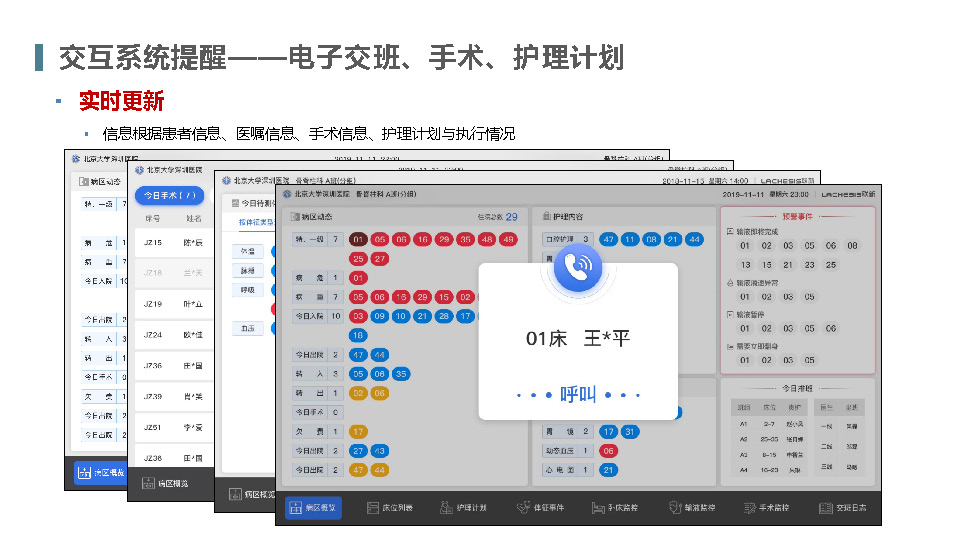Select bed 01 in the 病危 row
Viewport: 960px width, 540px height.
pyautogui.click(x=358, y=278)
